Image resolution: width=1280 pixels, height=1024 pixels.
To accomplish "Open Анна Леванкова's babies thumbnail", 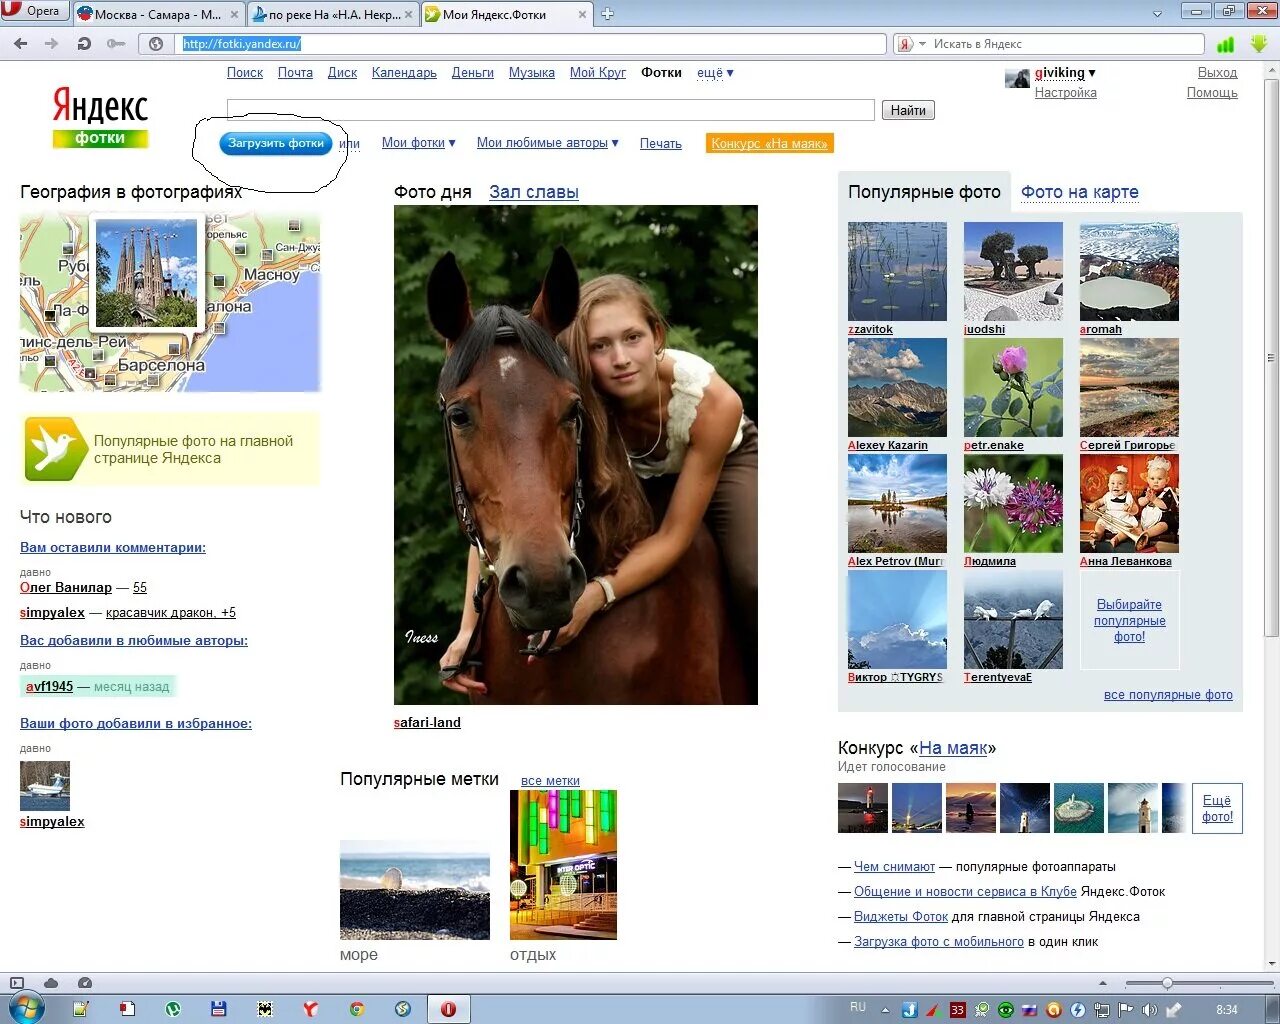I will click(1129, 503).
